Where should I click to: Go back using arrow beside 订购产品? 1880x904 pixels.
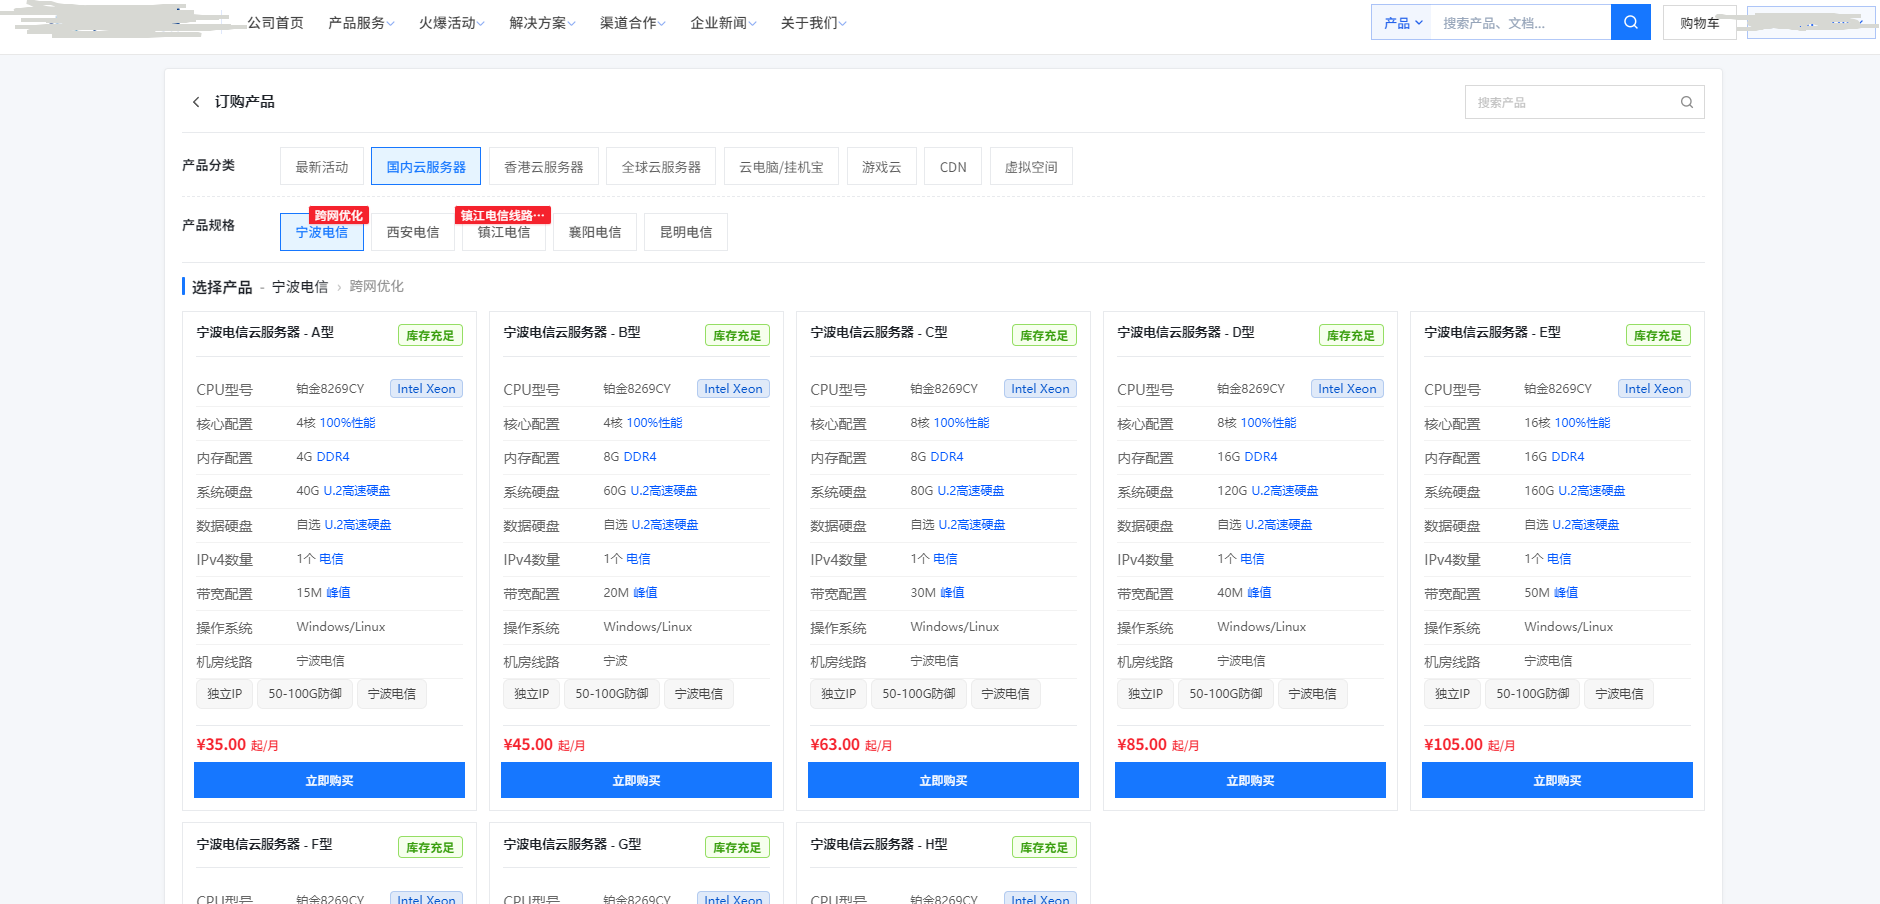[x=196, y=102]
